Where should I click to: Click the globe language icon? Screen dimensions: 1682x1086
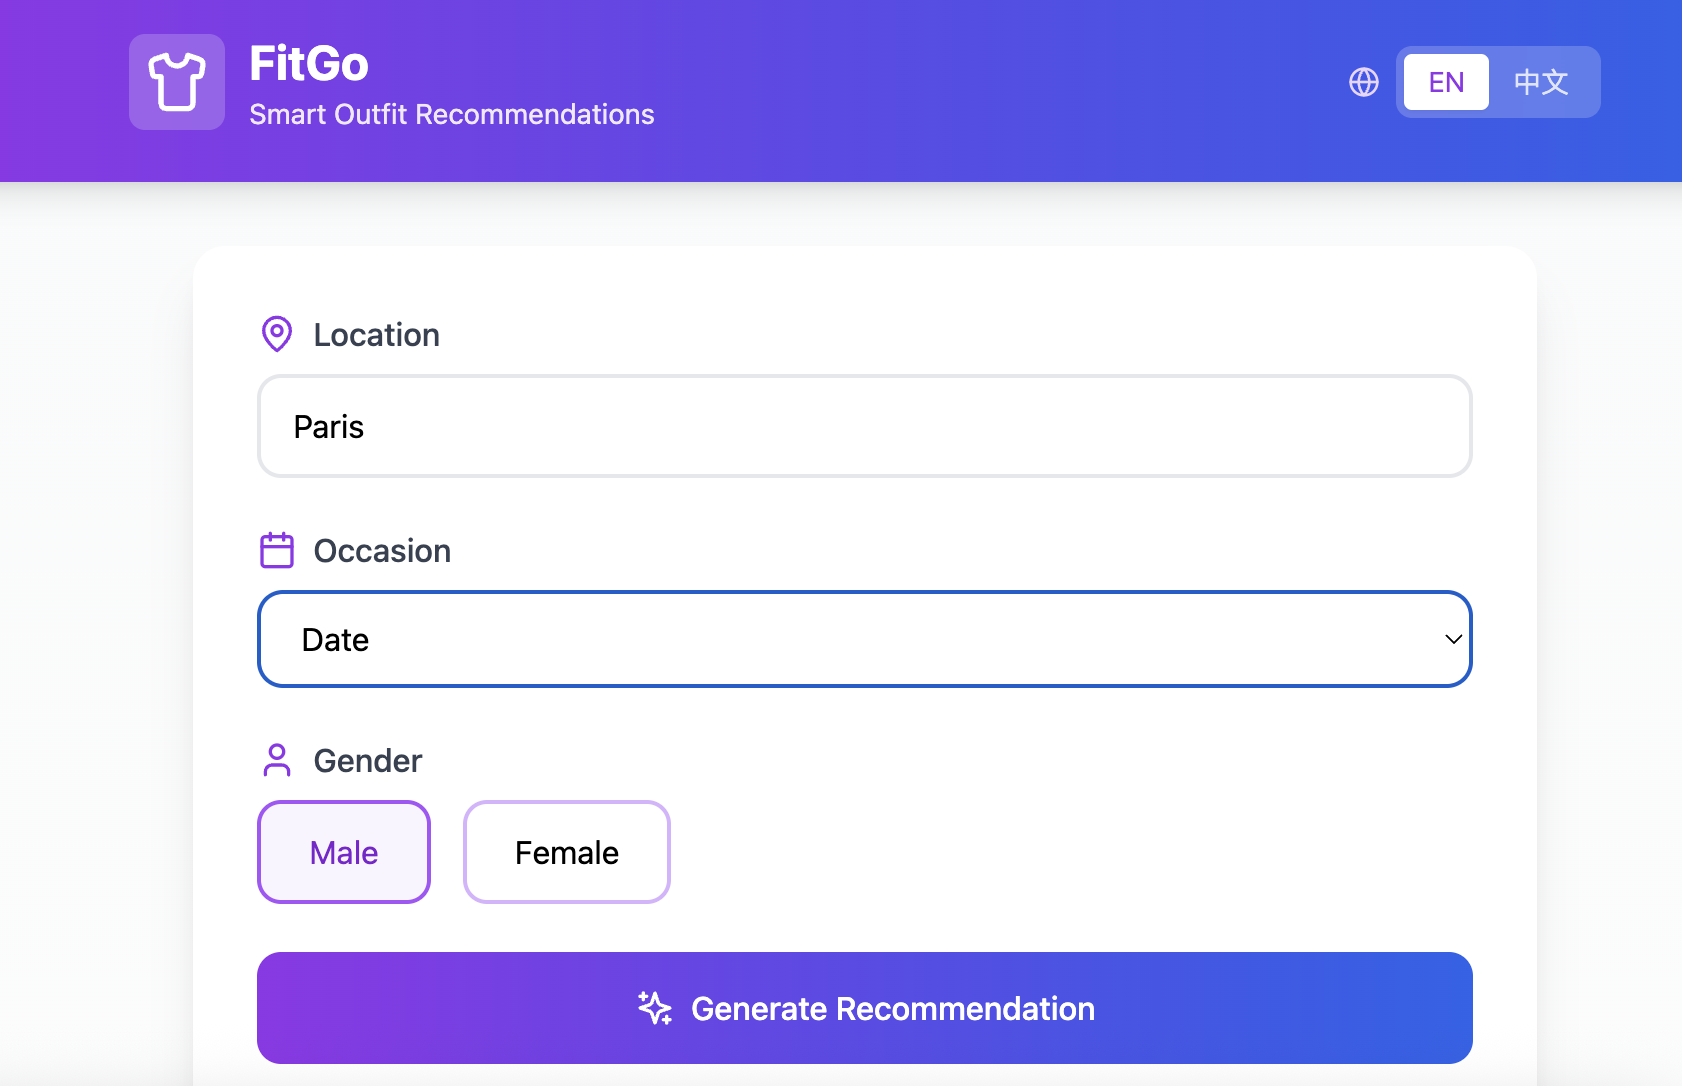coord(1364,82)
